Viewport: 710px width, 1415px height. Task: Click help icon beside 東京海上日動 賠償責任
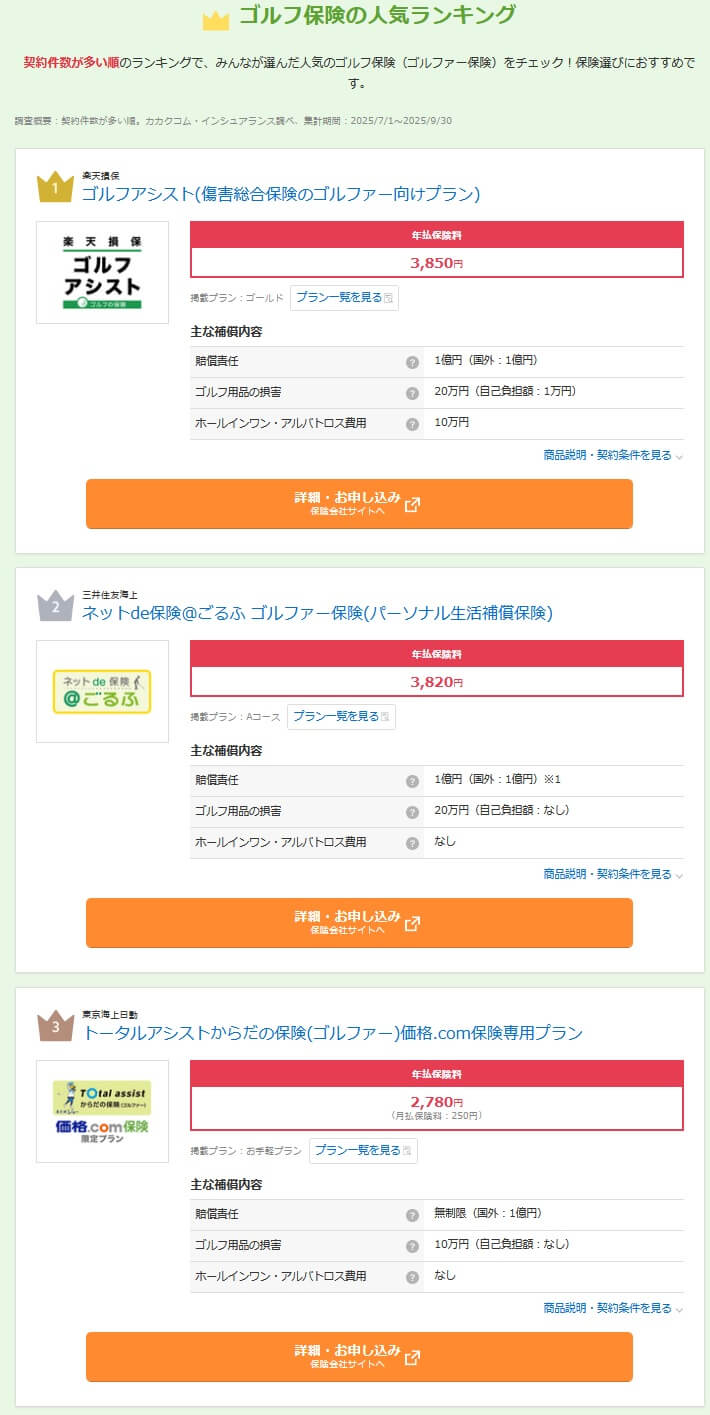pyautogui.click(x=412, y=1215)
